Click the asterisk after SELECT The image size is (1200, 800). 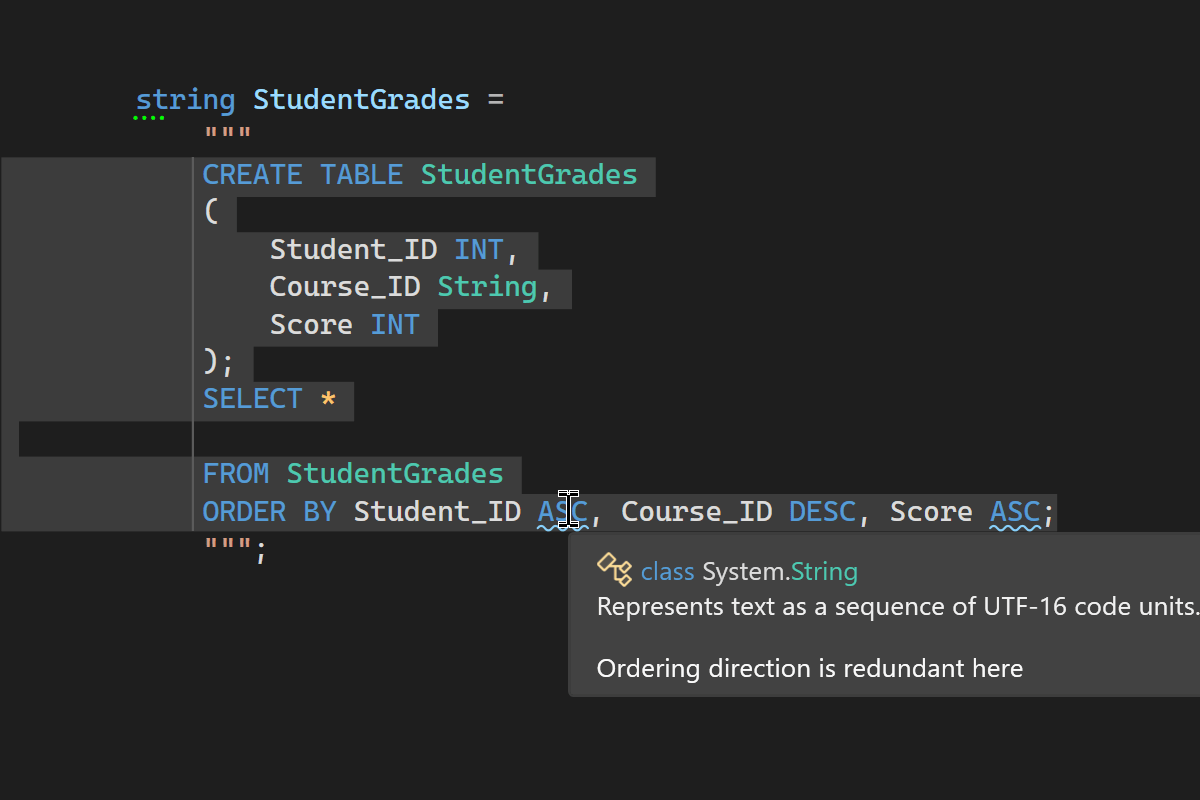328,399
